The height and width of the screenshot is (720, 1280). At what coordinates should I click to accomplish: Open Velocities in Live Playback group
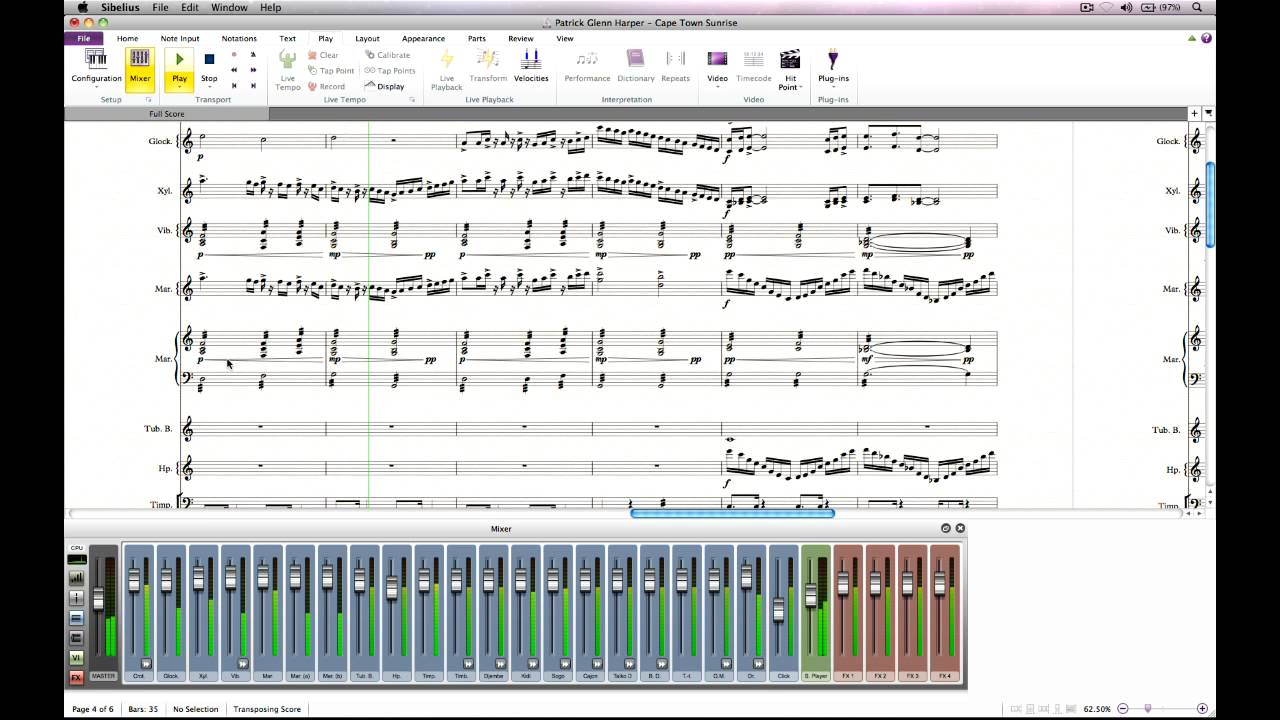point(531,66)
